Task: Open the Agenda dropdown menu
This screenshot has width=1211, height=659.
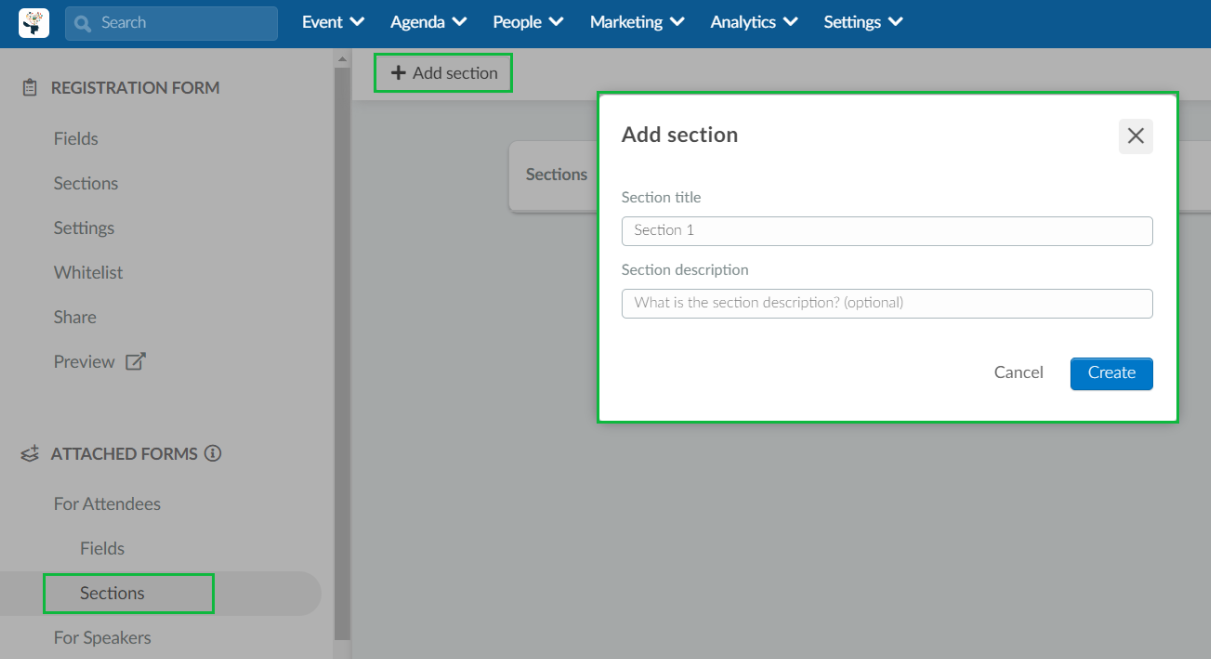Action: (428, 22)
